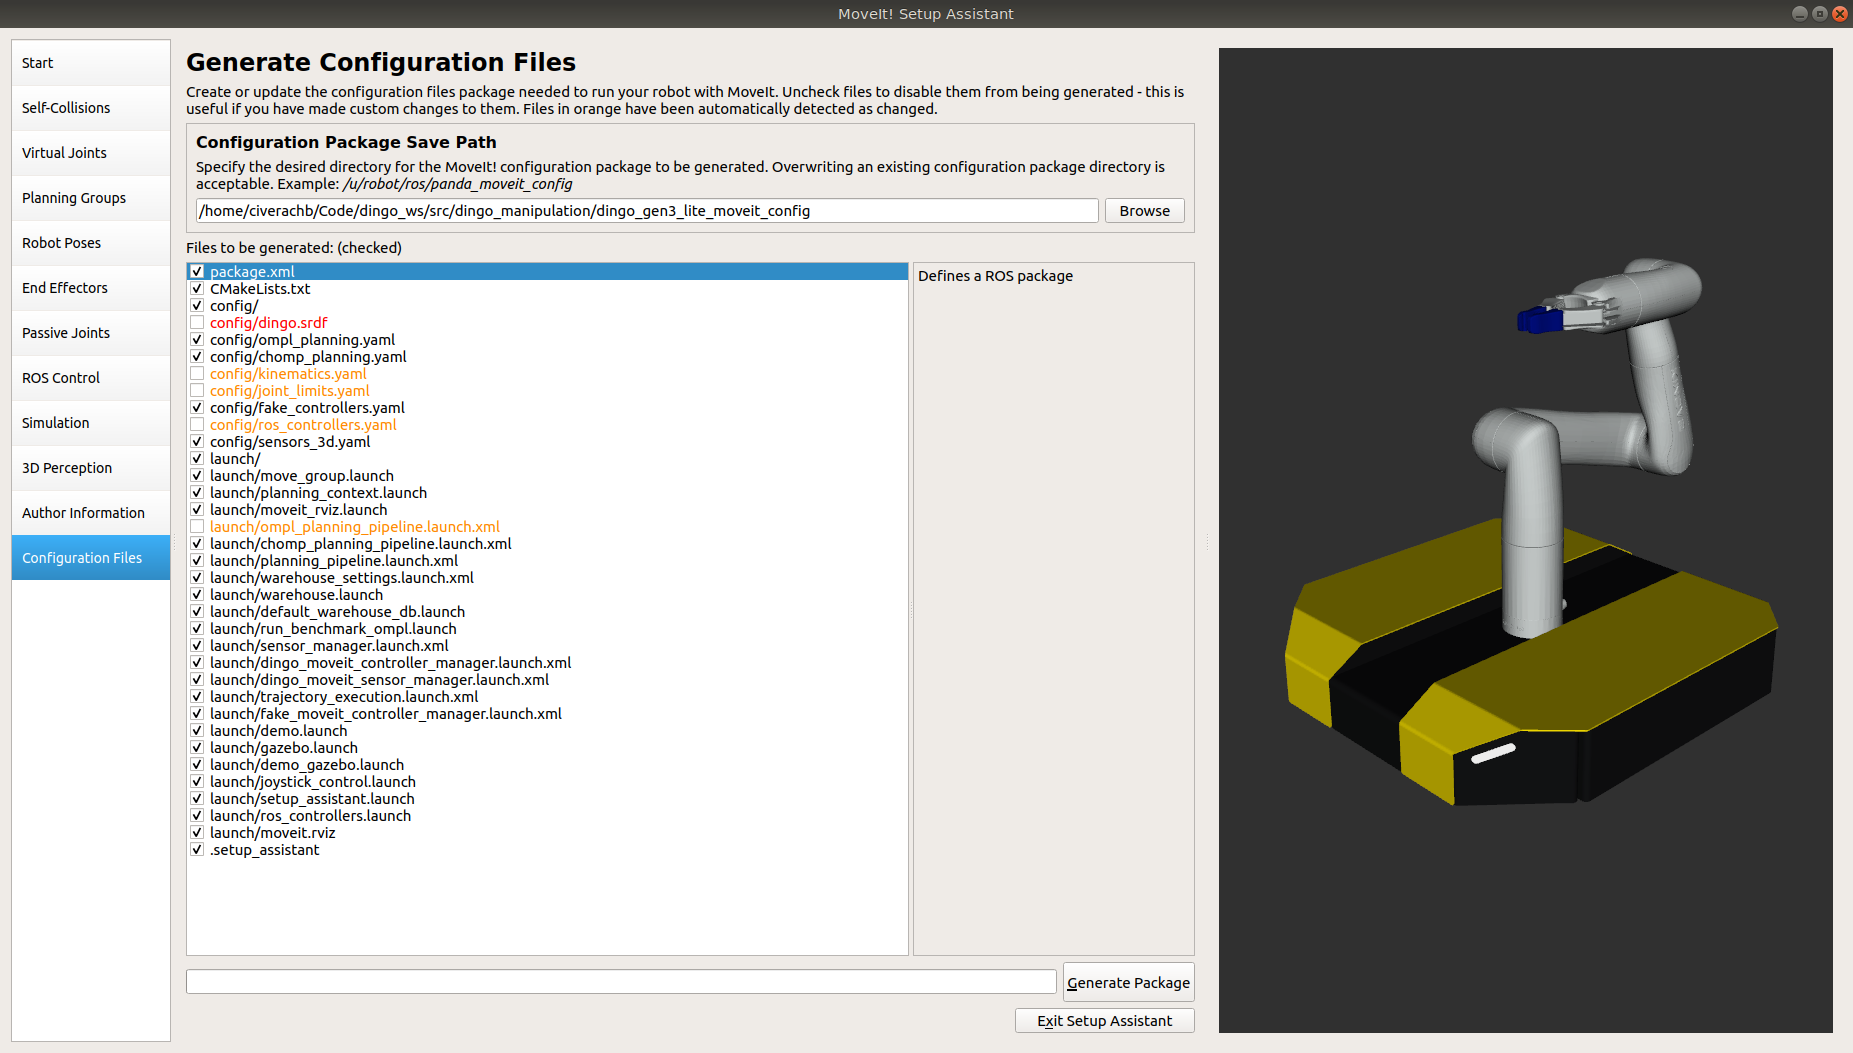Toggle config/sensors_3d.yaml checkbox
The image size is (1853, 1053).
pyautogui.click(x=197, y=442)
